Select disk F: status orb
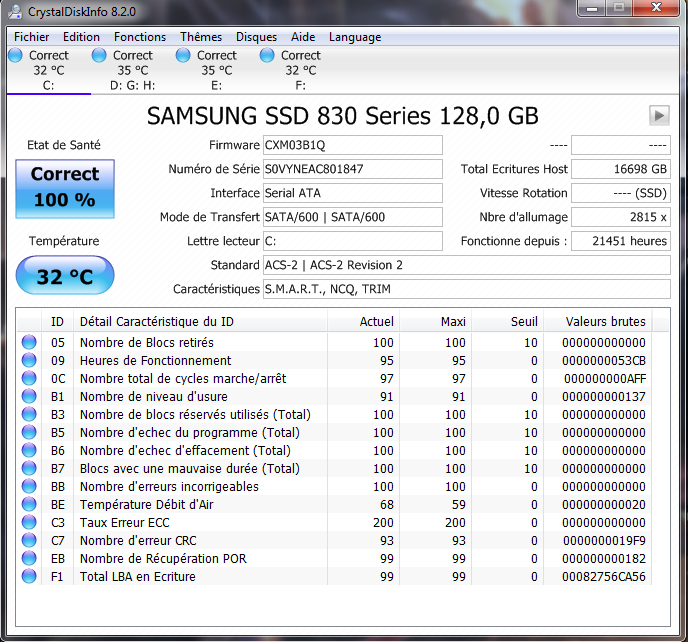 267,55
